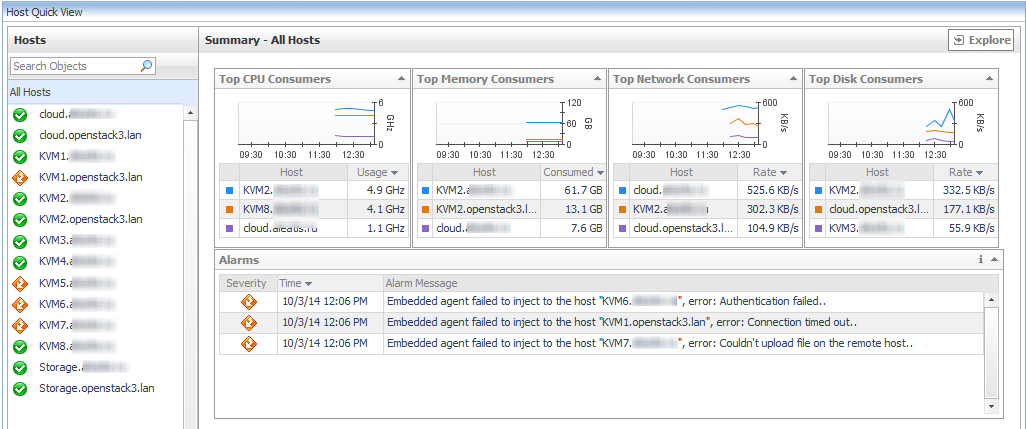Collapse the Top CPU Consumers panel
Viewport: 1026px width, 429px height.
pyautogui.click(x=401, y=79)
